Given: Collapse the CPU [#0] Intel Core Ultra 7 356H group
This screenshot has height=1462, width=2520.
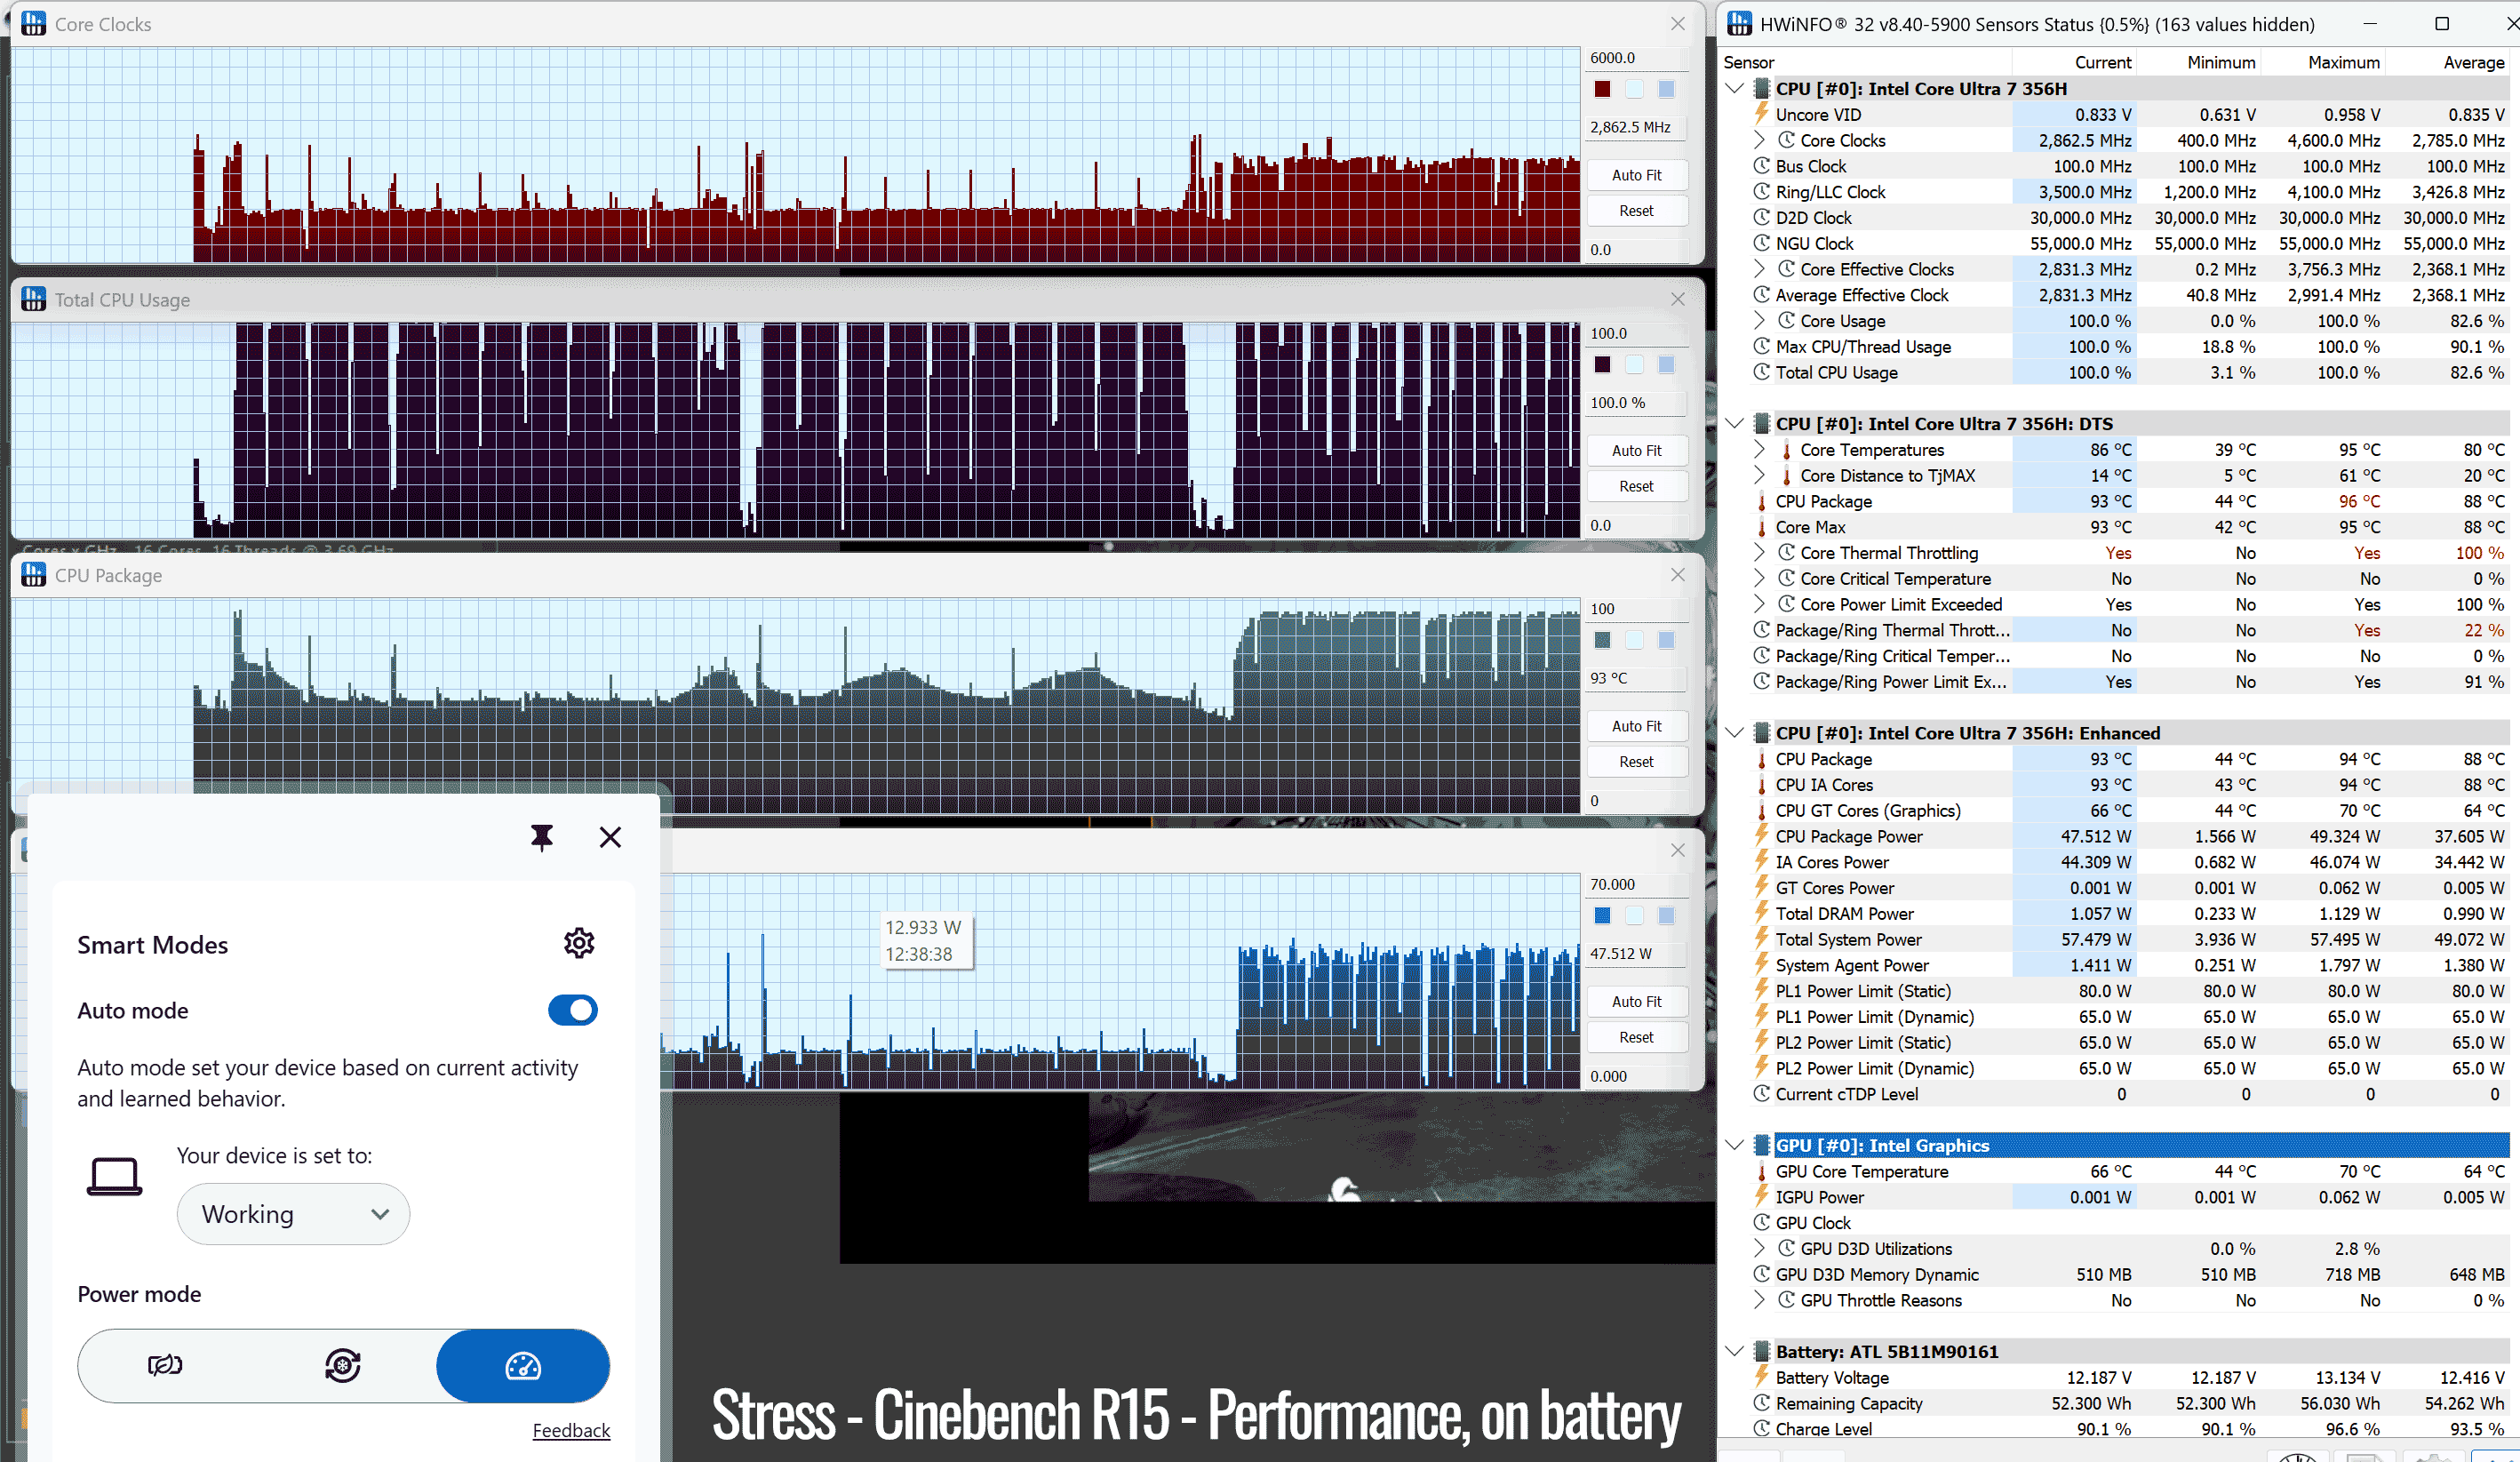Looking at the screenshot, I should [1736, 88].
